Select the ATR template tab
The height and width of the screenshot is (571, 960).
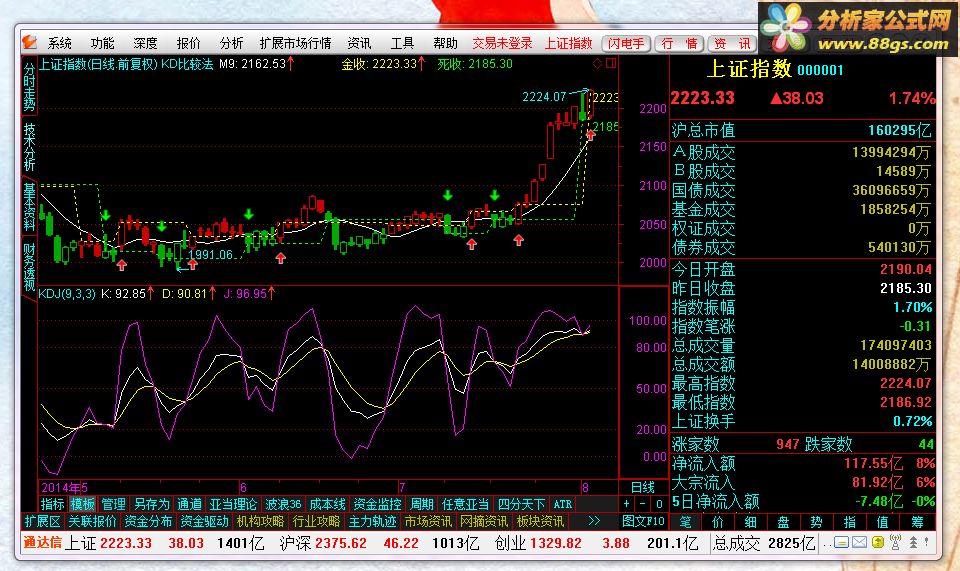coord(563,504)
